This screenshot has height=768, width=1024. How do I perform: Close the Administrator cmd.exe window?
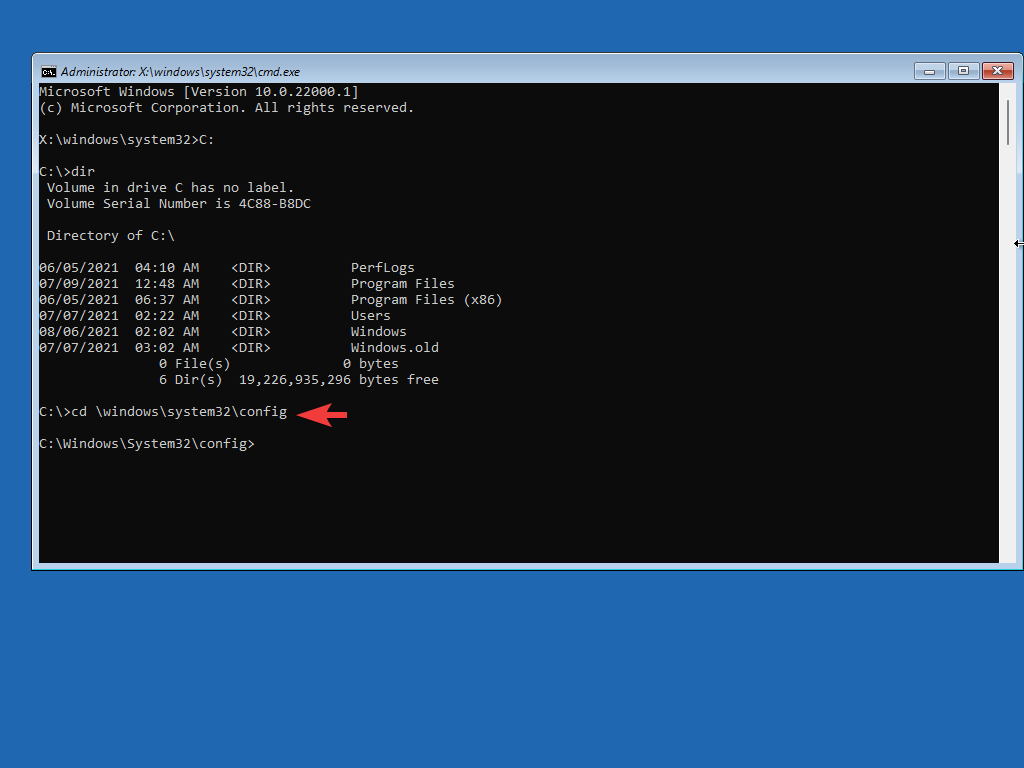[998, 71]
